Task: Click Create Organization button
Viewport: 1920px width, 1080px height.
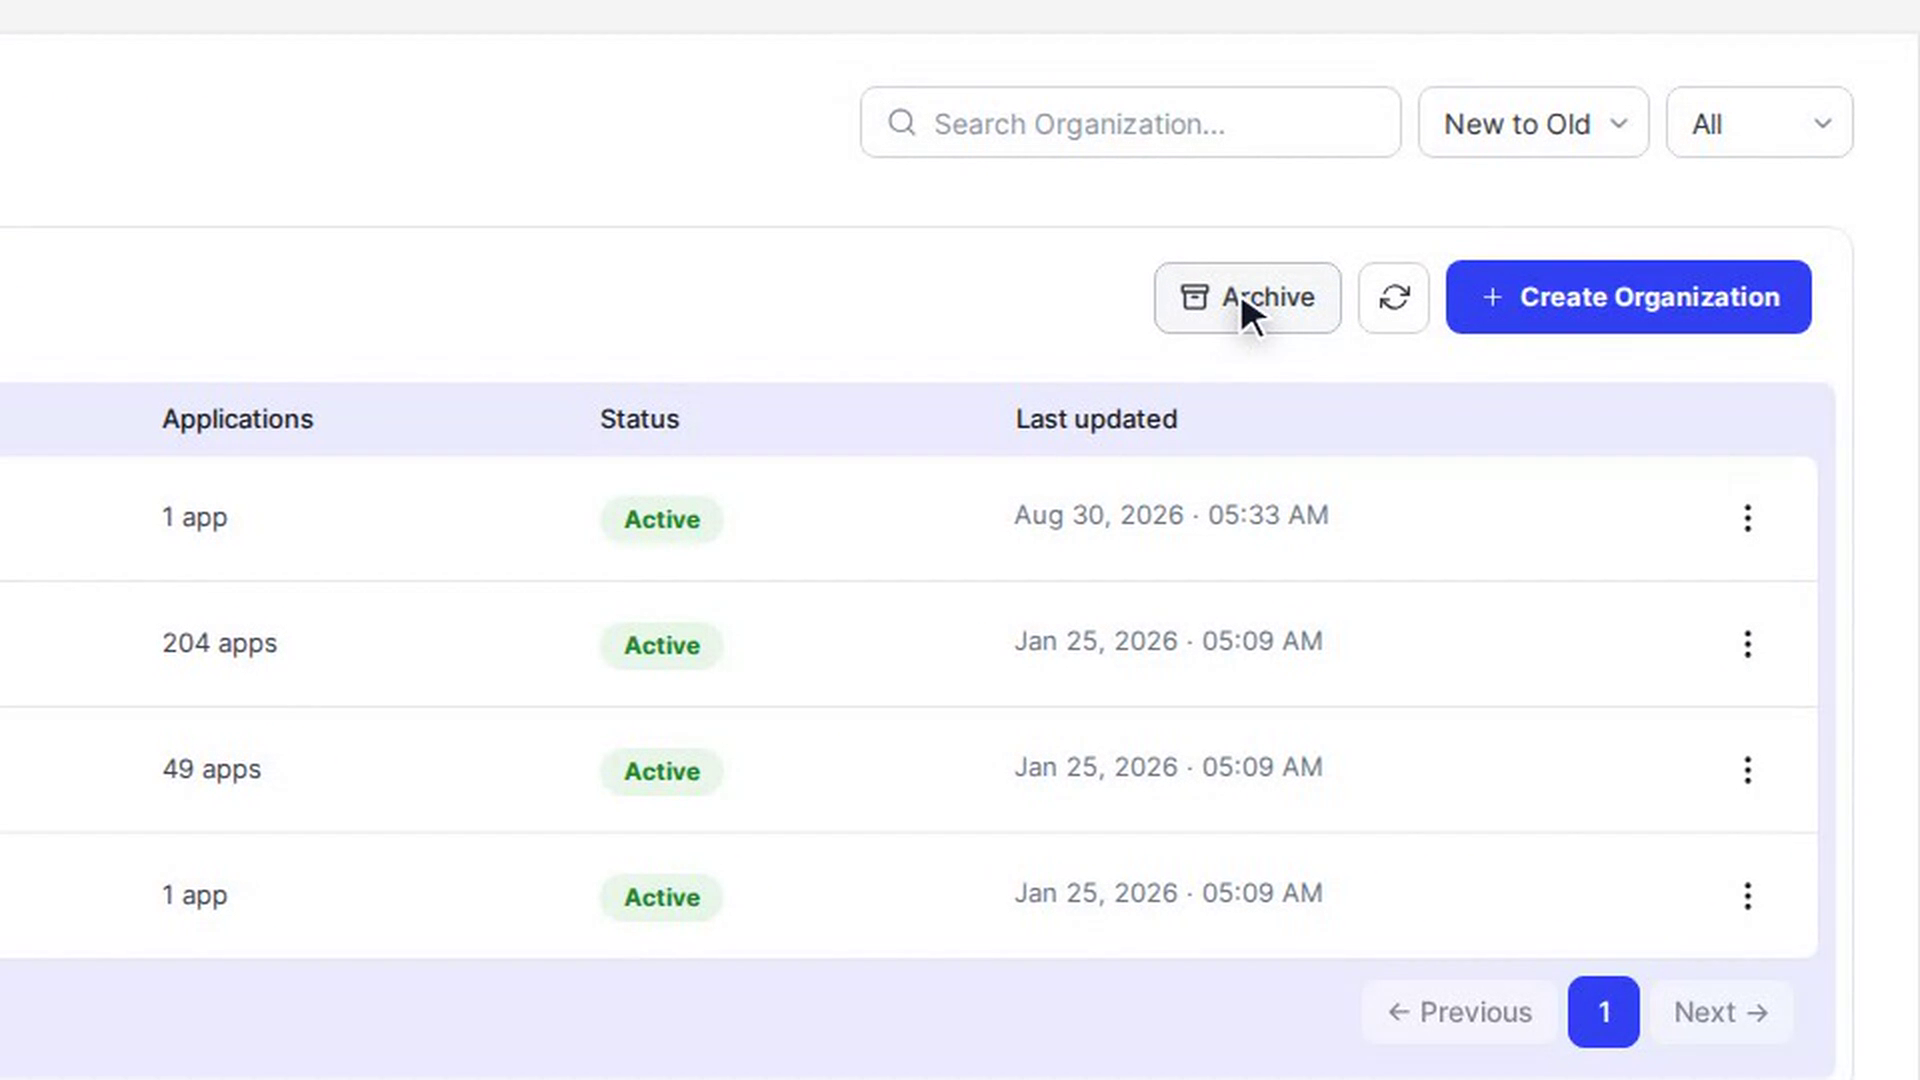Action: (x=1628, y=297)
